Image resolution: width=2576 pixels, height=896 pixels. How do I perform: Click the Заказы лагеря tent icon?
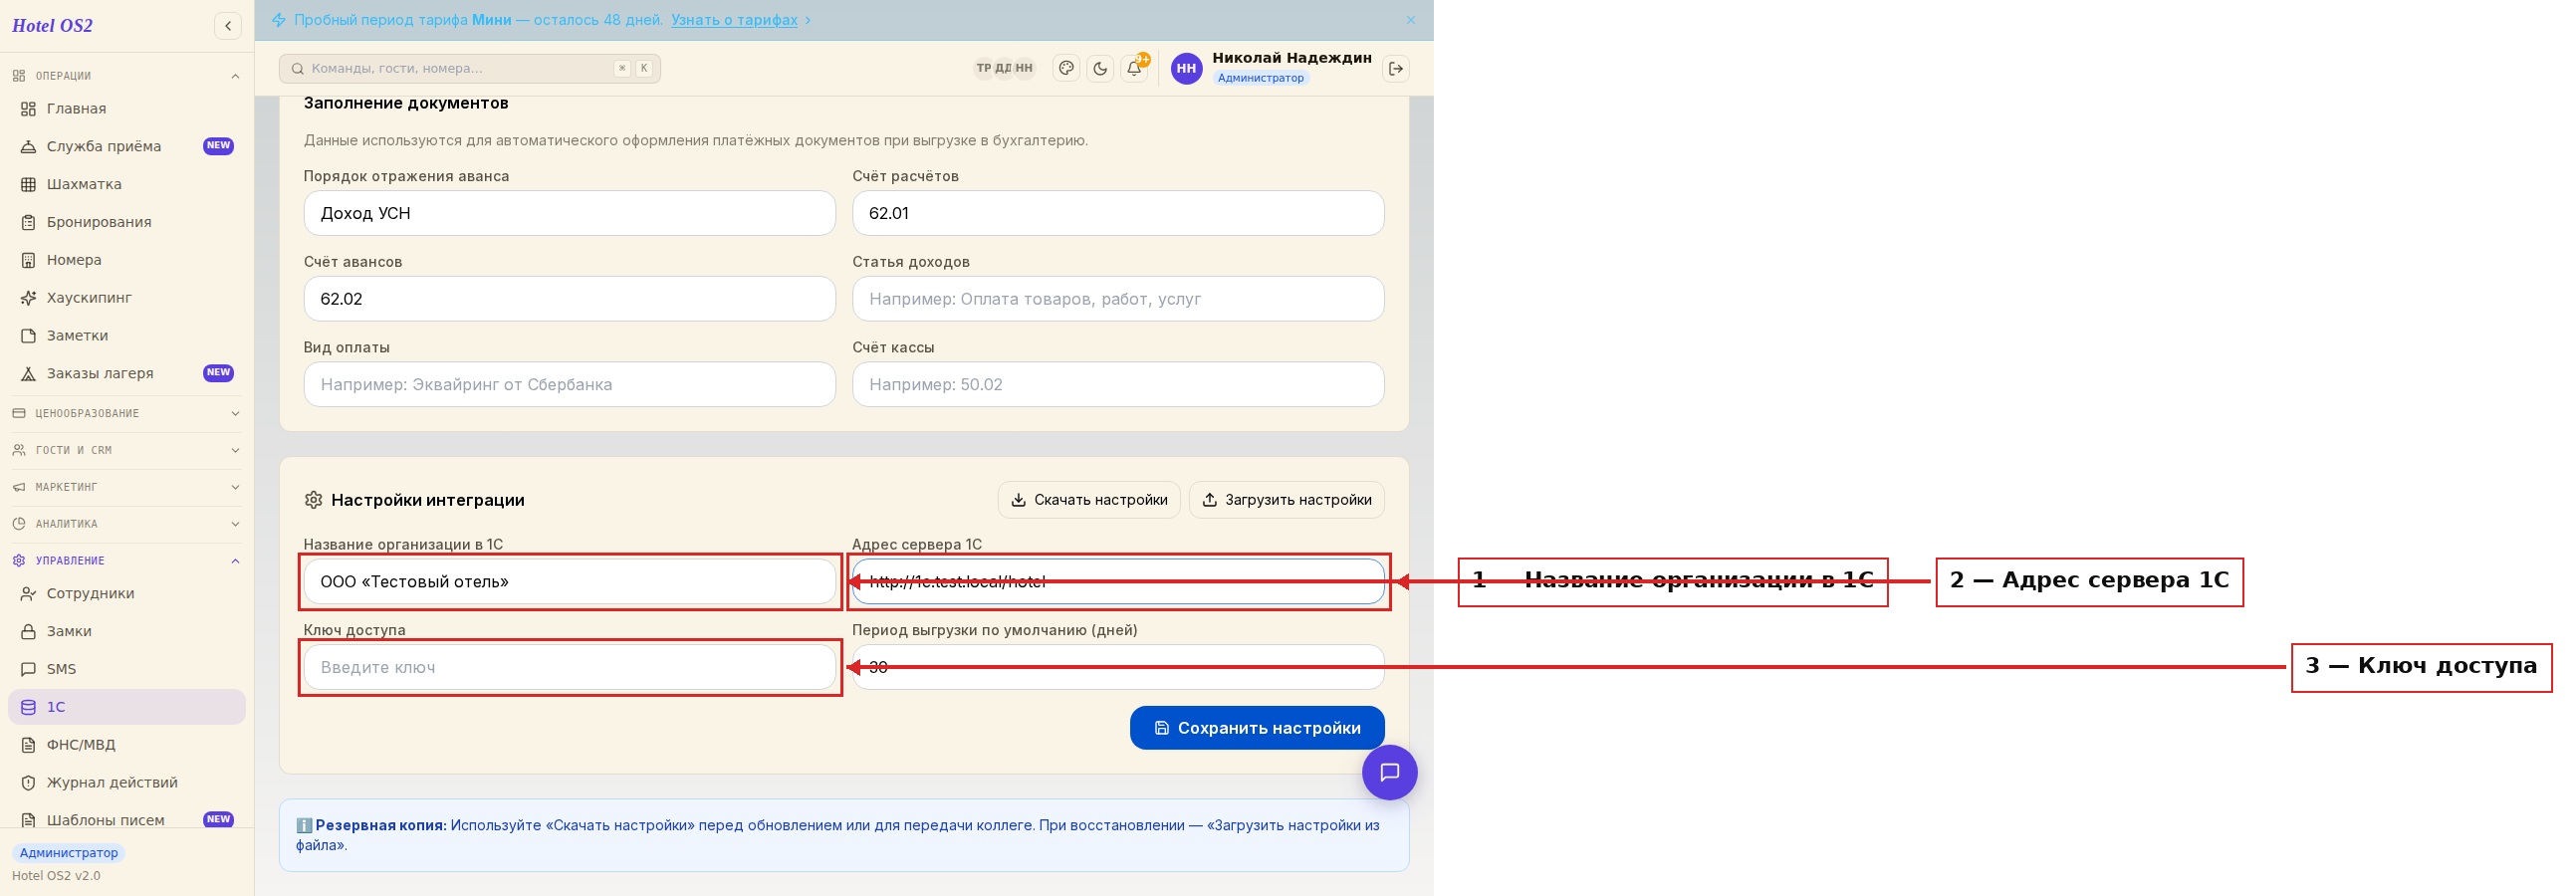(28, 374)
